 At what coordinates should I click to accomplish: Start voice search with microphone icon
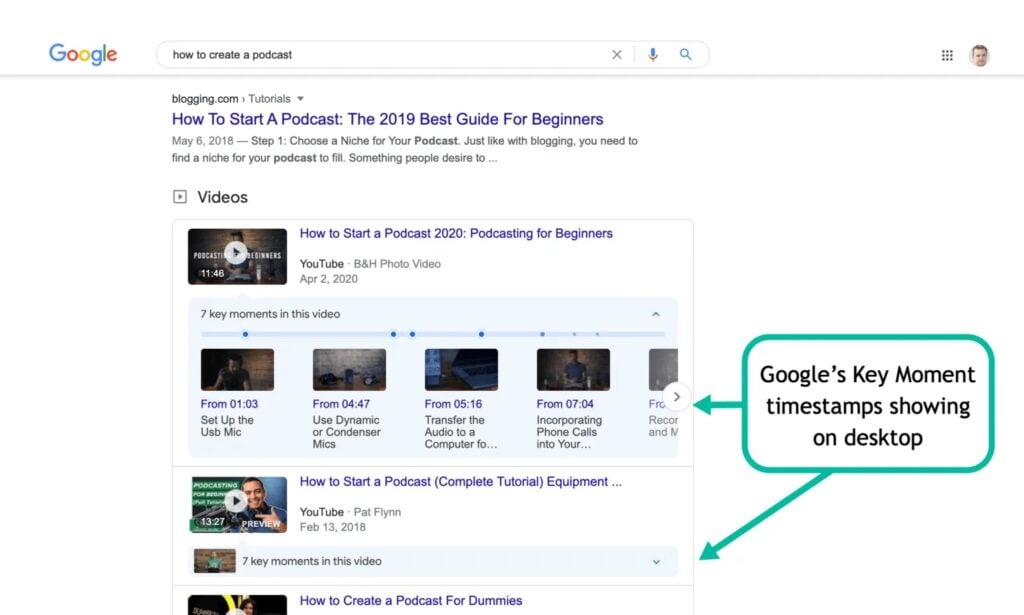coord(653,55)
